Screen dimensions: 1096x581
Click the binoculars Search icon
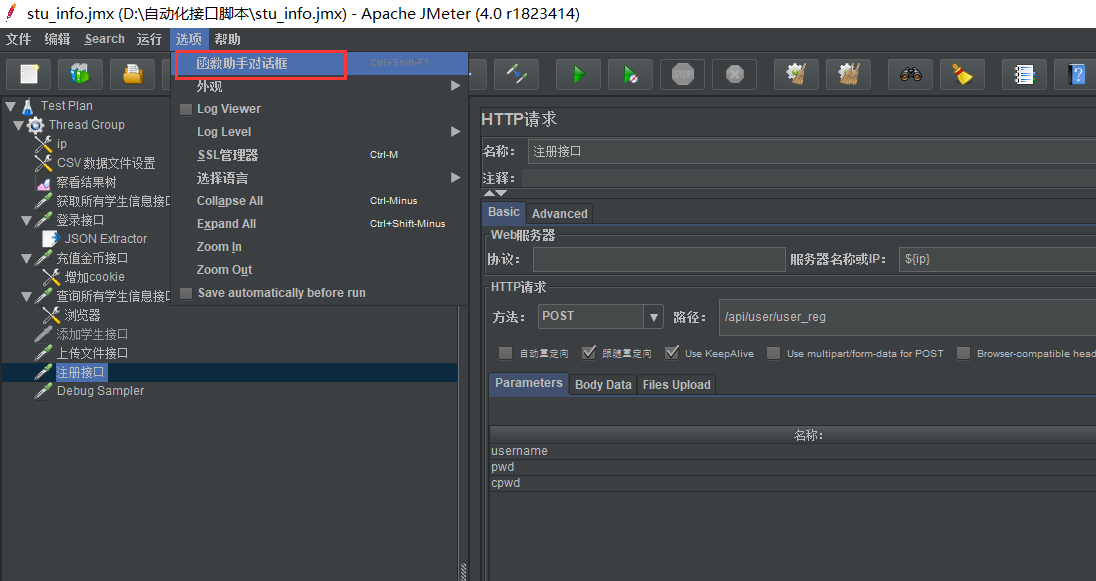pos(911,74)
